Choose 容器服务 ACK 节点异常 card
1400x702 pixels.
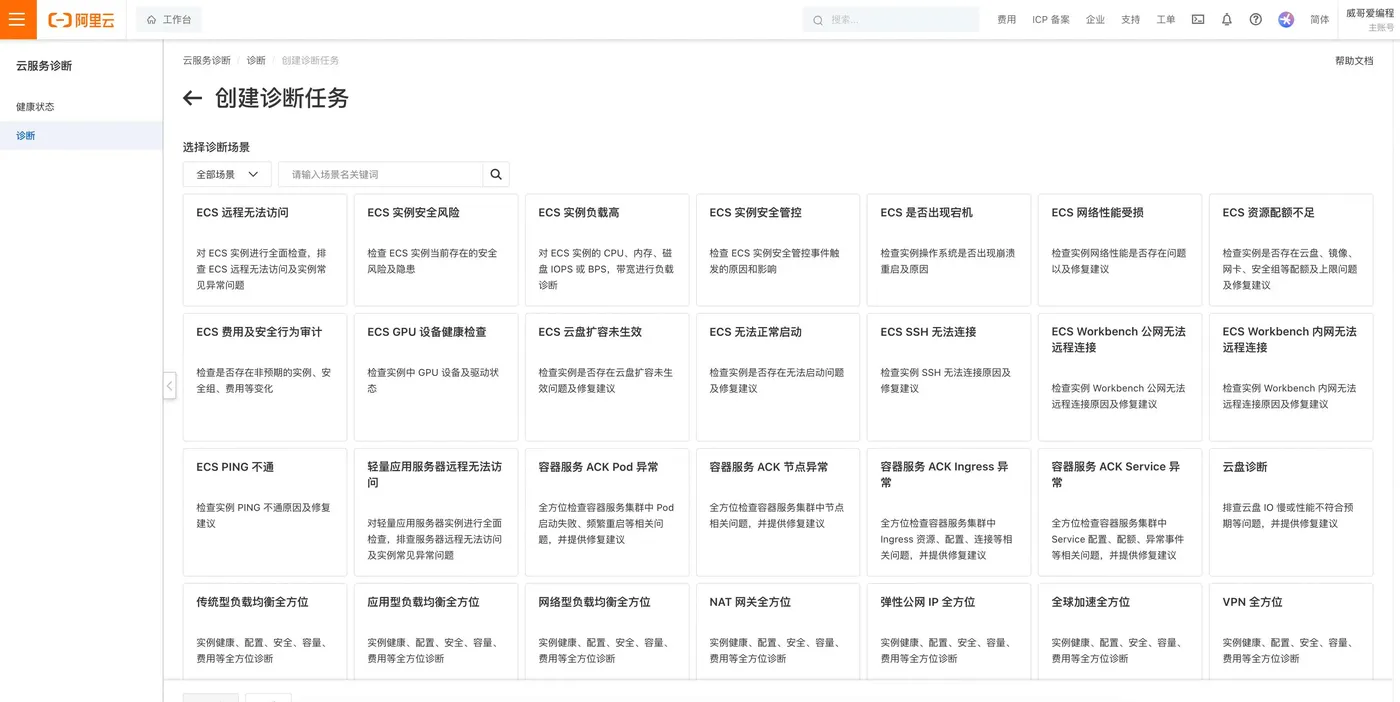(x=778, y=512)
